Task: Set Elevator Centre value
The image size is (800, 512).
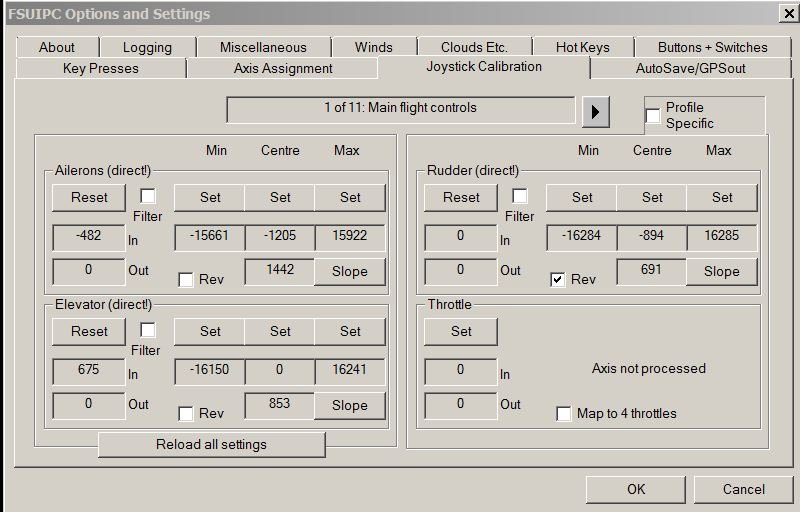Action: [280, 331]
